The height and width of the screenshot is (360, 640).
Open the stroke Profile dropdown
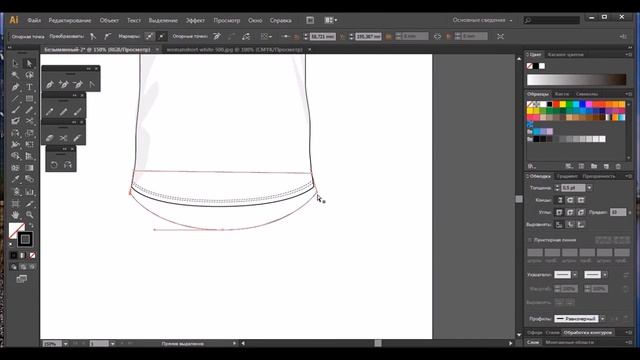[603, 318]
